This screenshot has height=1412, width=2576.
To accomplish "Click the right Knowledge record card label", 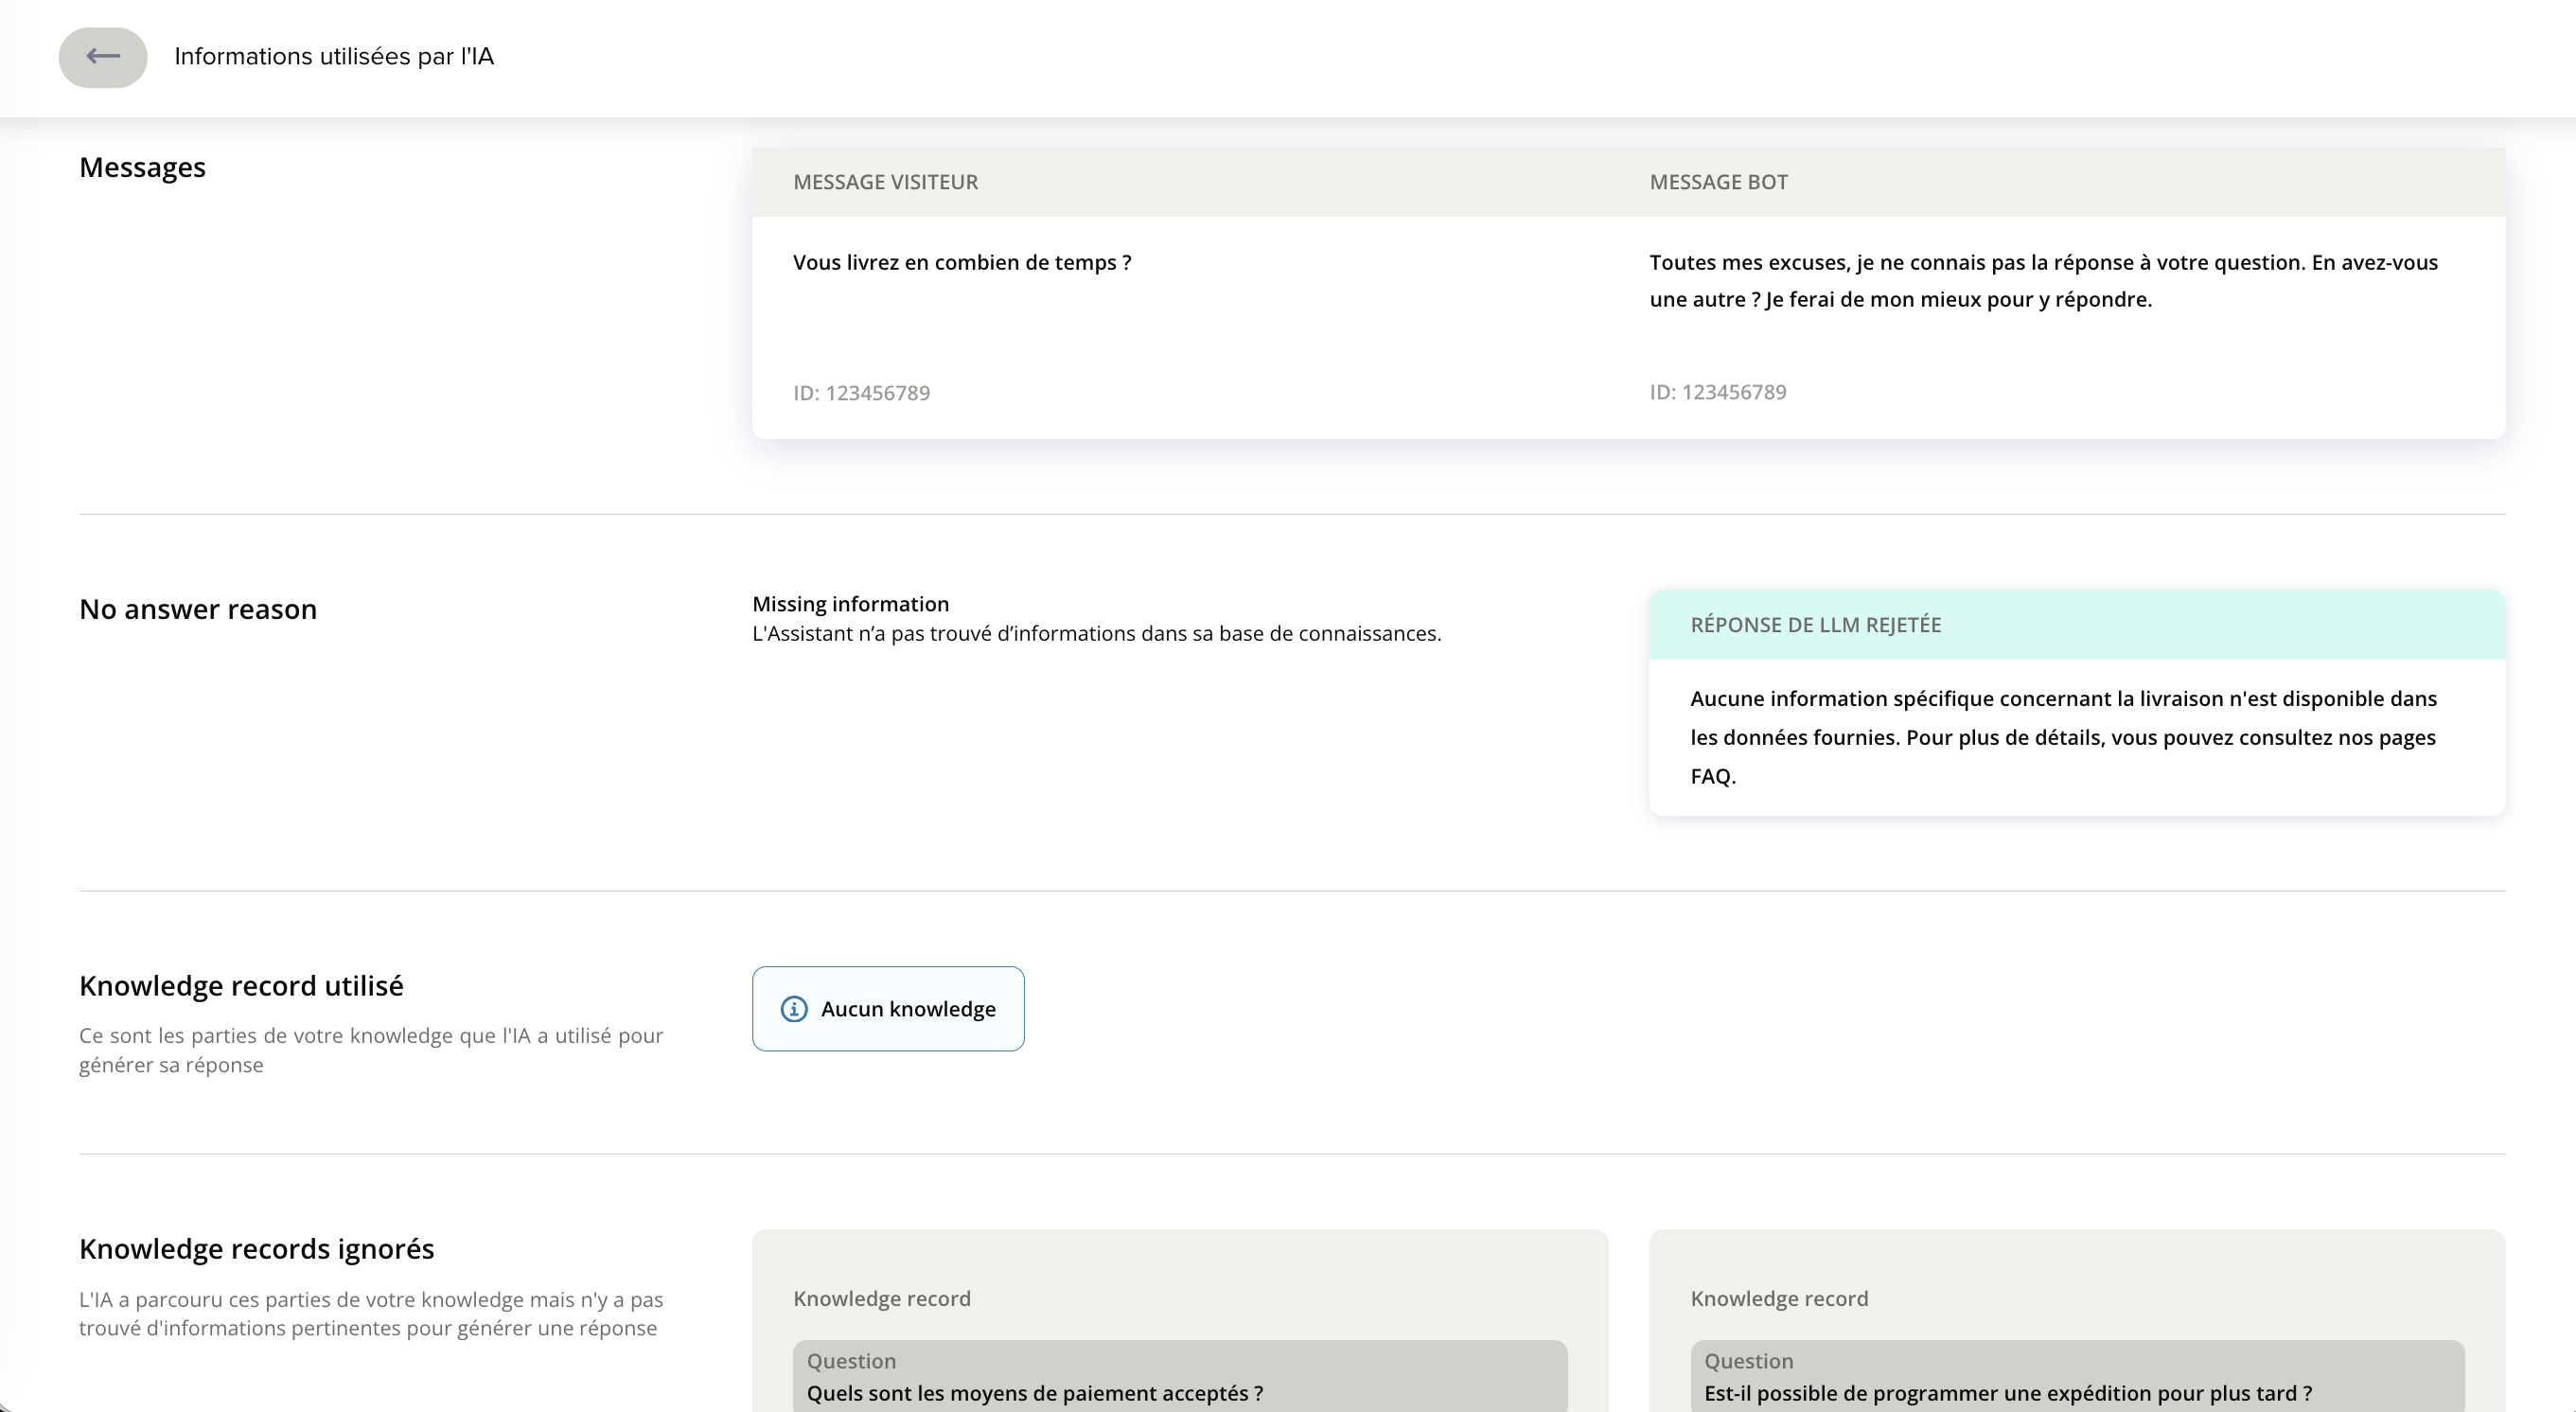I will (1778, 1298).
